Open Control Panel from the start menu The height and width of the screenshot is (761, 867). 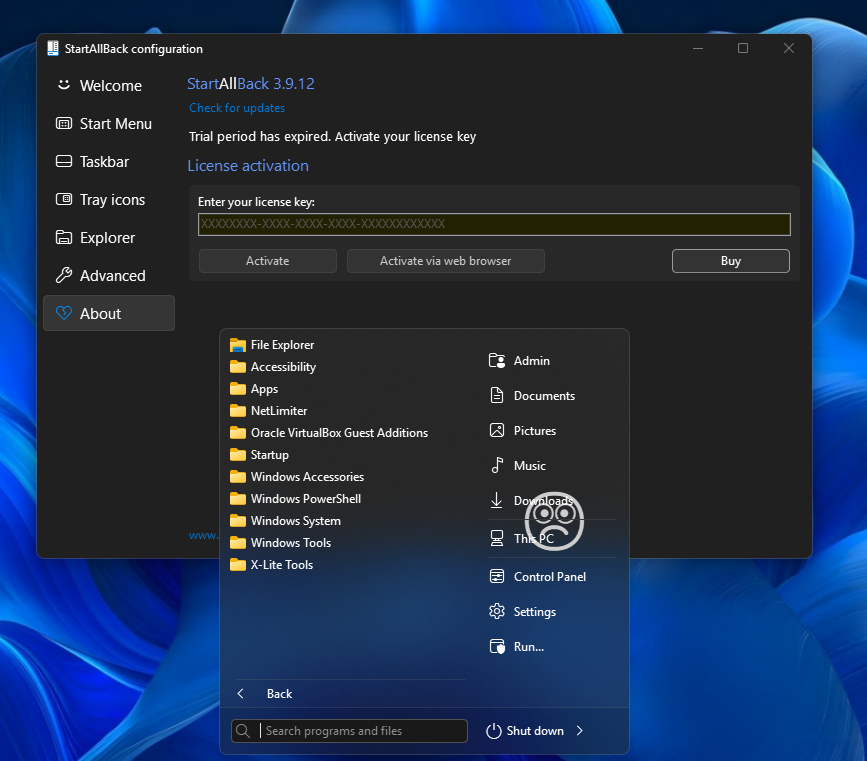[552, 576]
